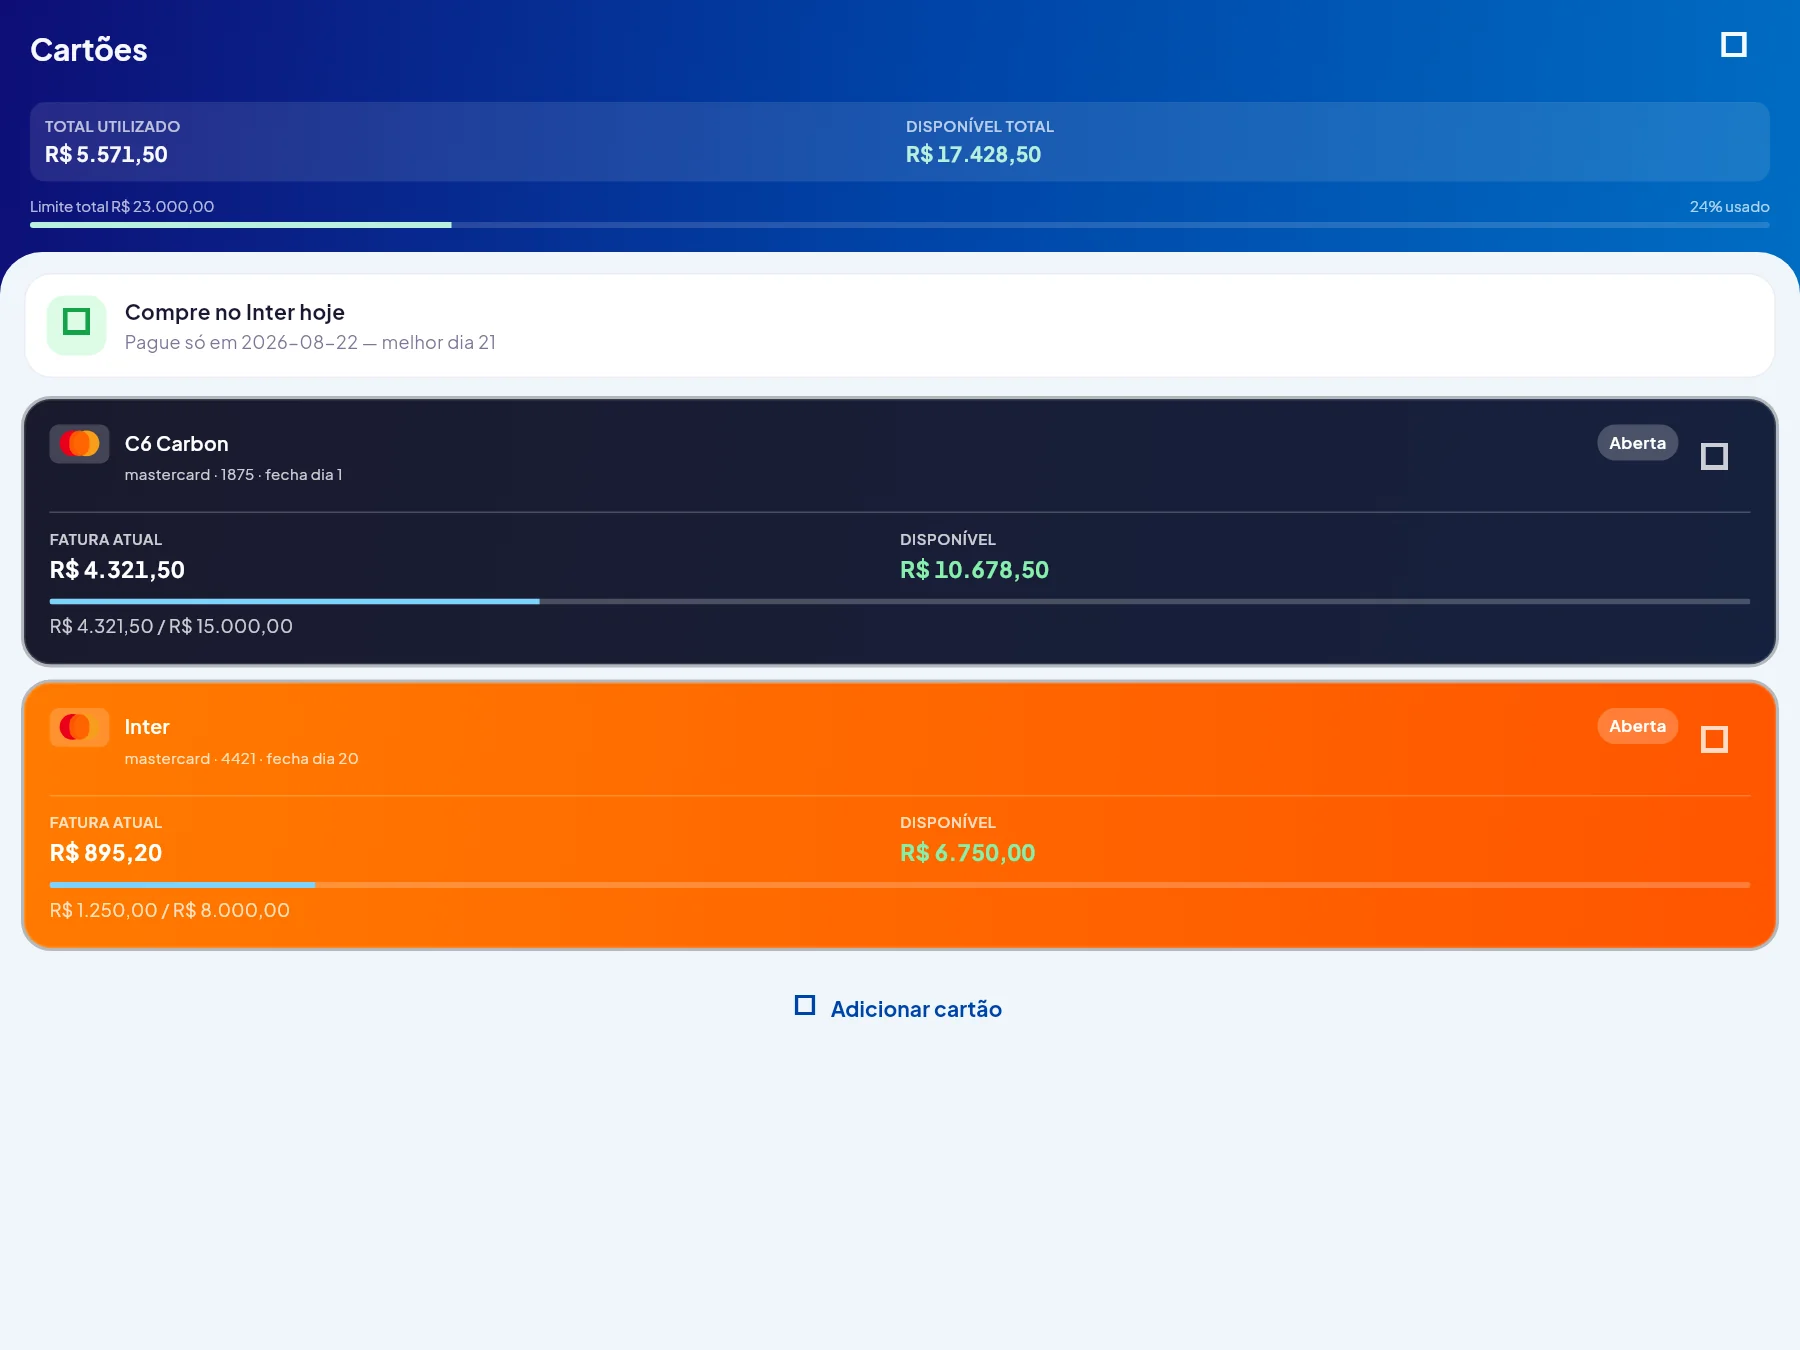Open the Compre no Inter hoje tip
1800x1350 pixels.
click(900, 326)
